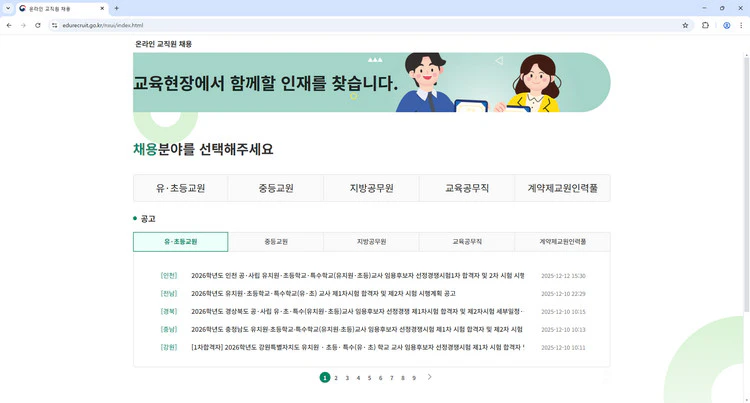Switch to 교육공무직 notice tab
Image resolution: width=750 pixels, height=403 pixels.
click(x=467, y=242)
